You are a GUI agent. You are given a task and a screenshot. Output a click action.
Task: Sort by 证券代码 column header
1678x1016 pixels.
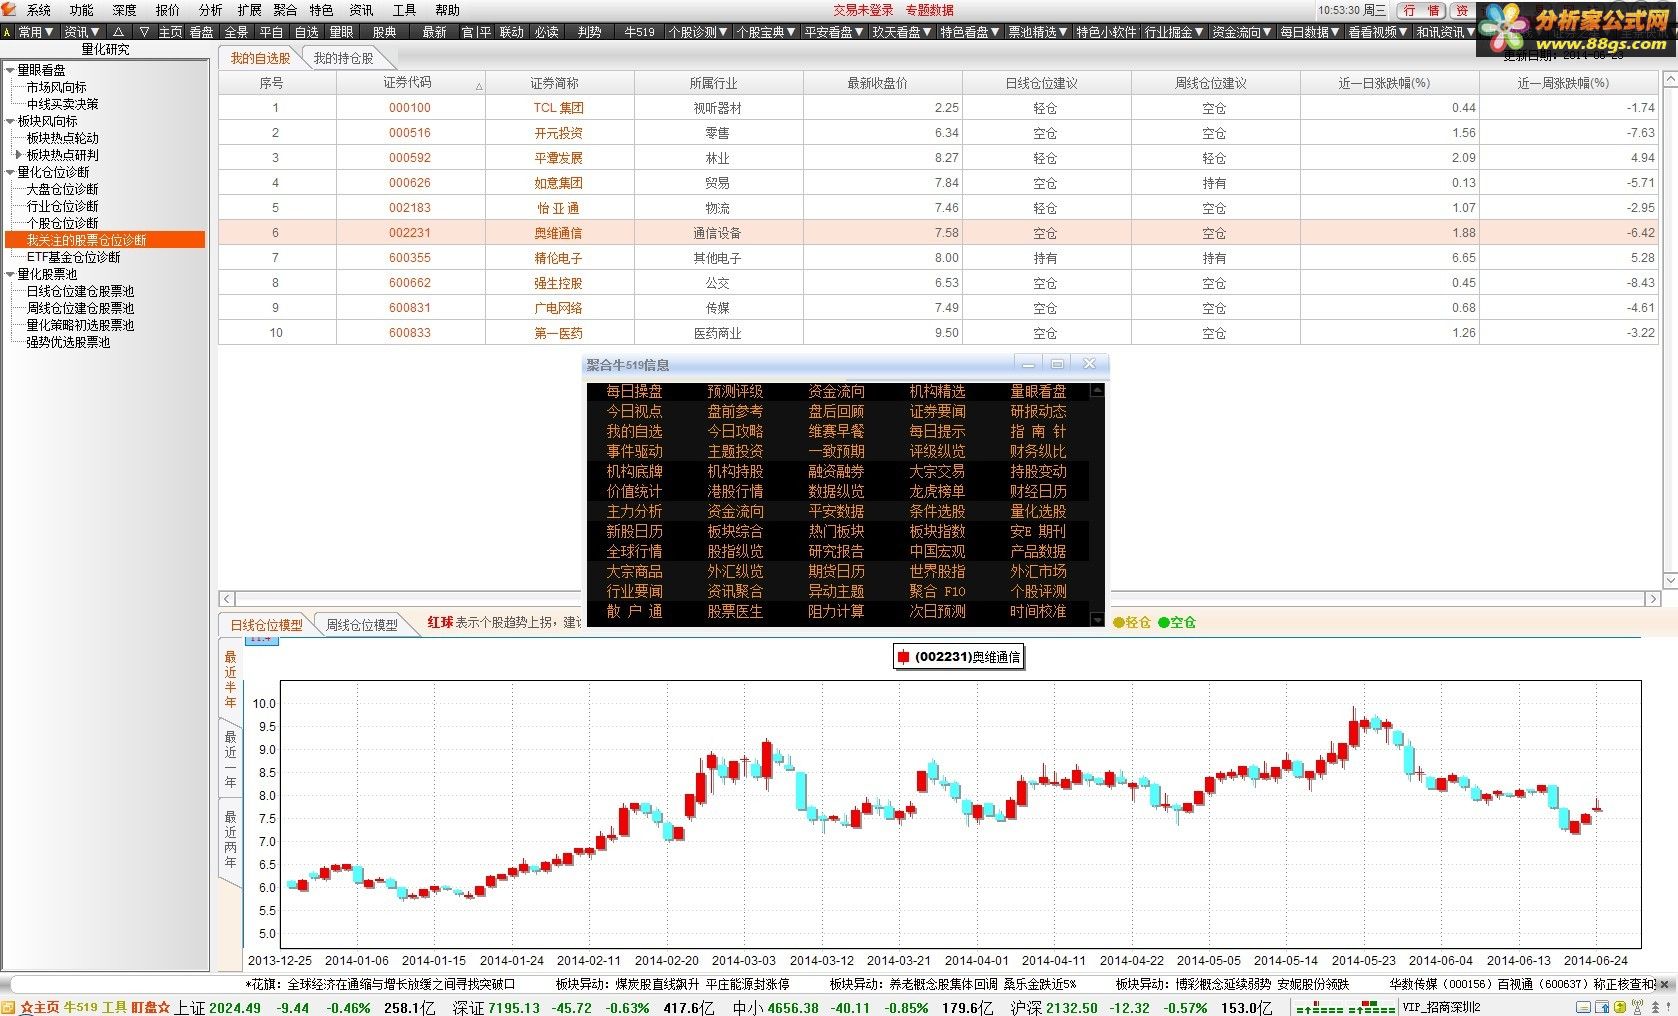click(410, 83)
